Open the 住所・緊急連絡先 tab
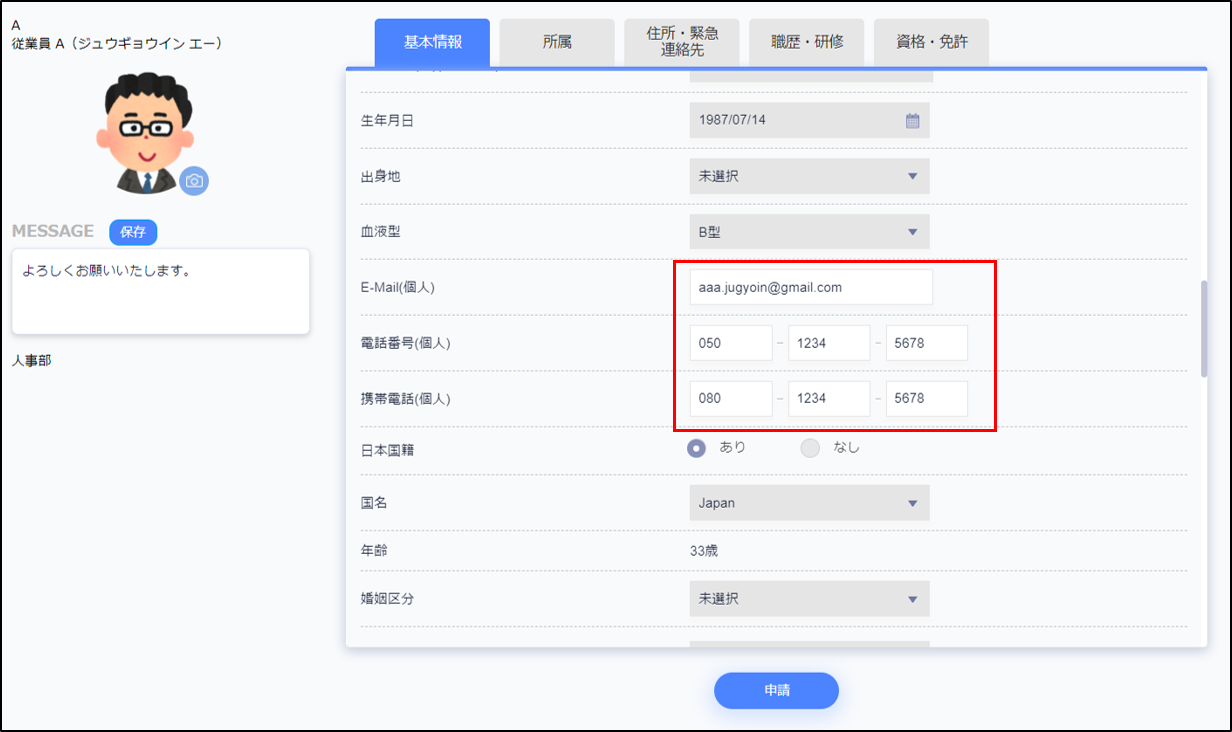This screenshot has width=1232, height=732. click(x=682, y=42)
